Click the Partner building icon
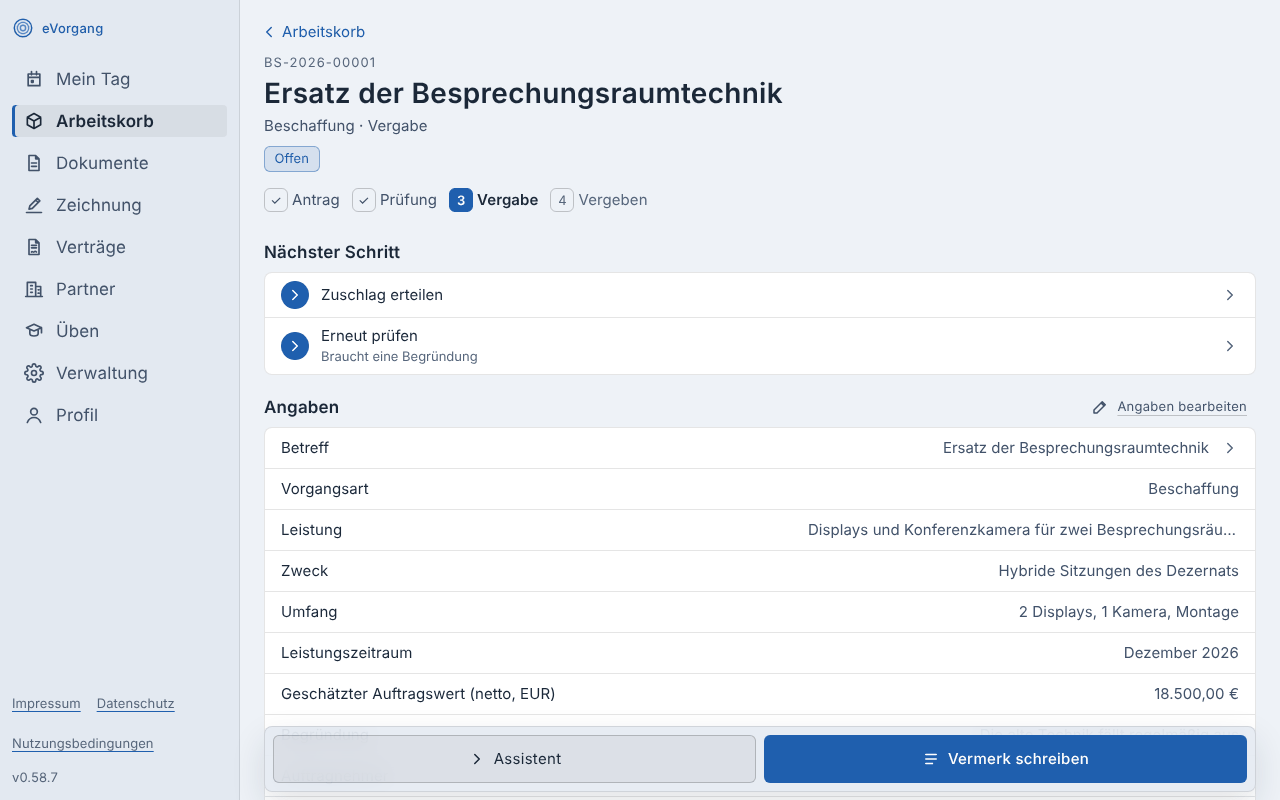The width and height of the screenshot is (1280, 800). [34, 289]
